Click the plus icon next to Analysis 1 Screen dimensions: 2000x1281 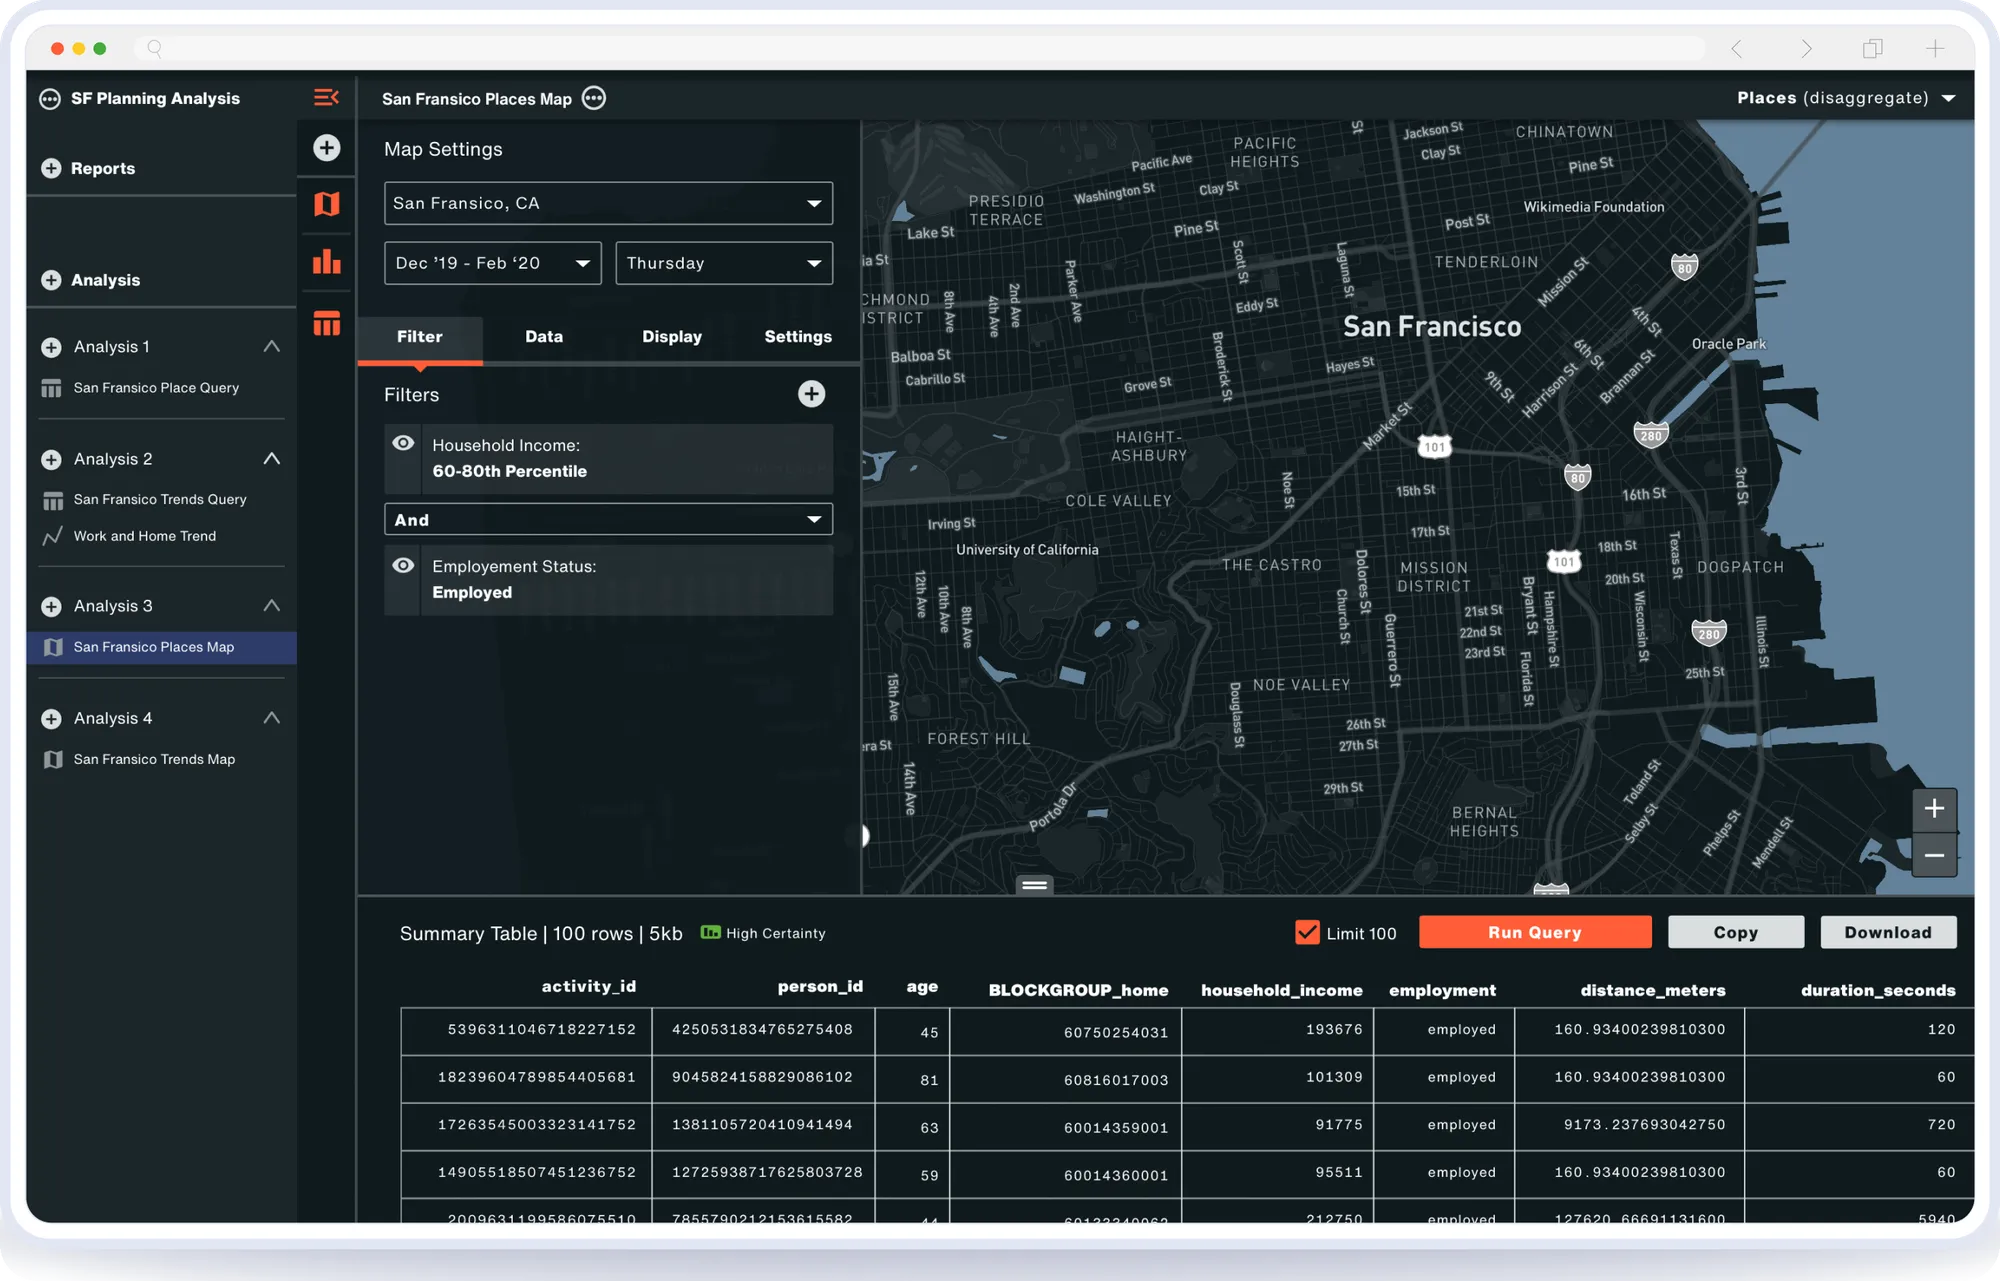(x=51, y=347)
